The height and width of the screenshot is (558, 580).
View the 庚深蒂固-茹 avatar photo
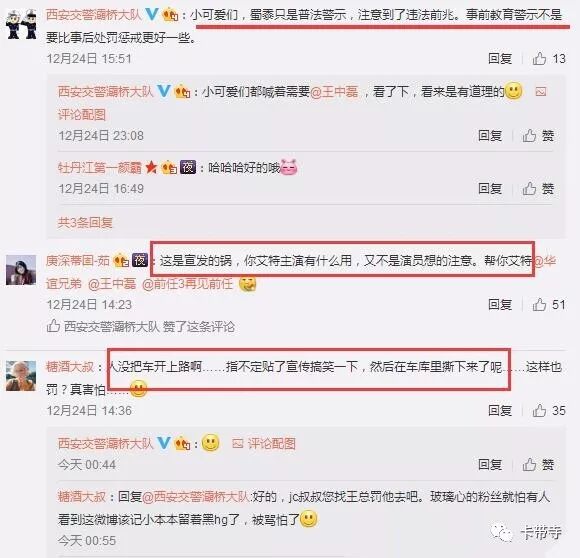coord(21,270)
